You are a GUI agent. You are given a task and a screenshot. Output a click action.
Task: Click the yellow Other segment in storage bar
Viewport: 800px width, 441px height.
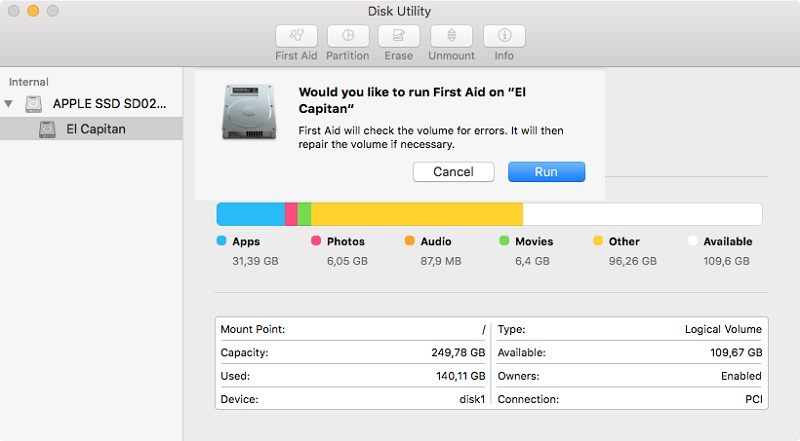pos(416,214)
